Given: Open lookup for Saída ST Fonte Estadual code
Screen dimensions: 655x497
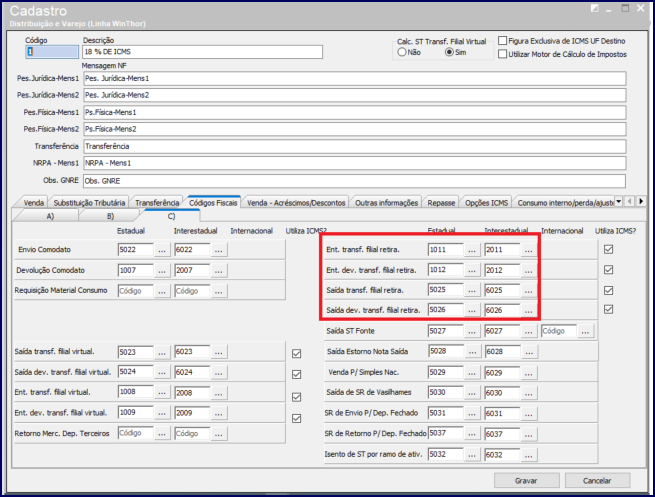Looking at the screenshot, I should point(472,331).
